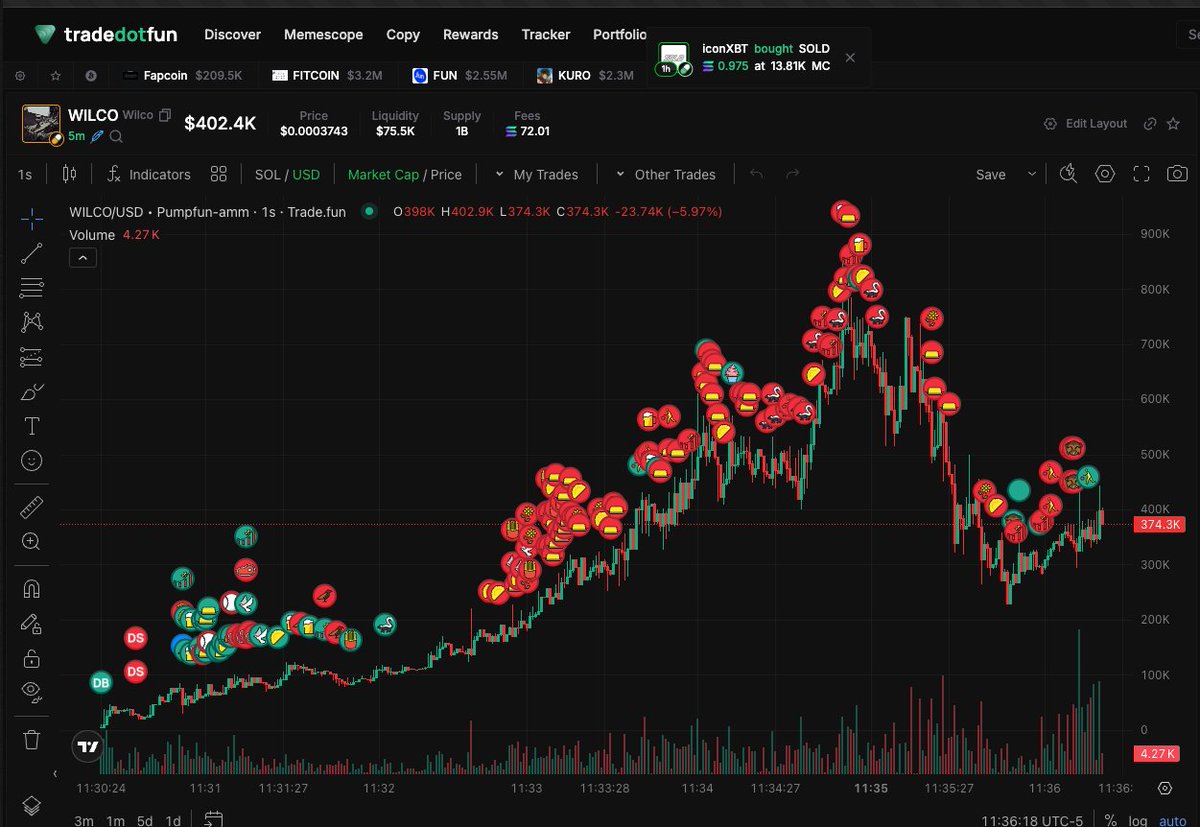Screen dimensions: 1200x827
Task: Open the candlestick chart type selector
Action: tap(69, 174)
